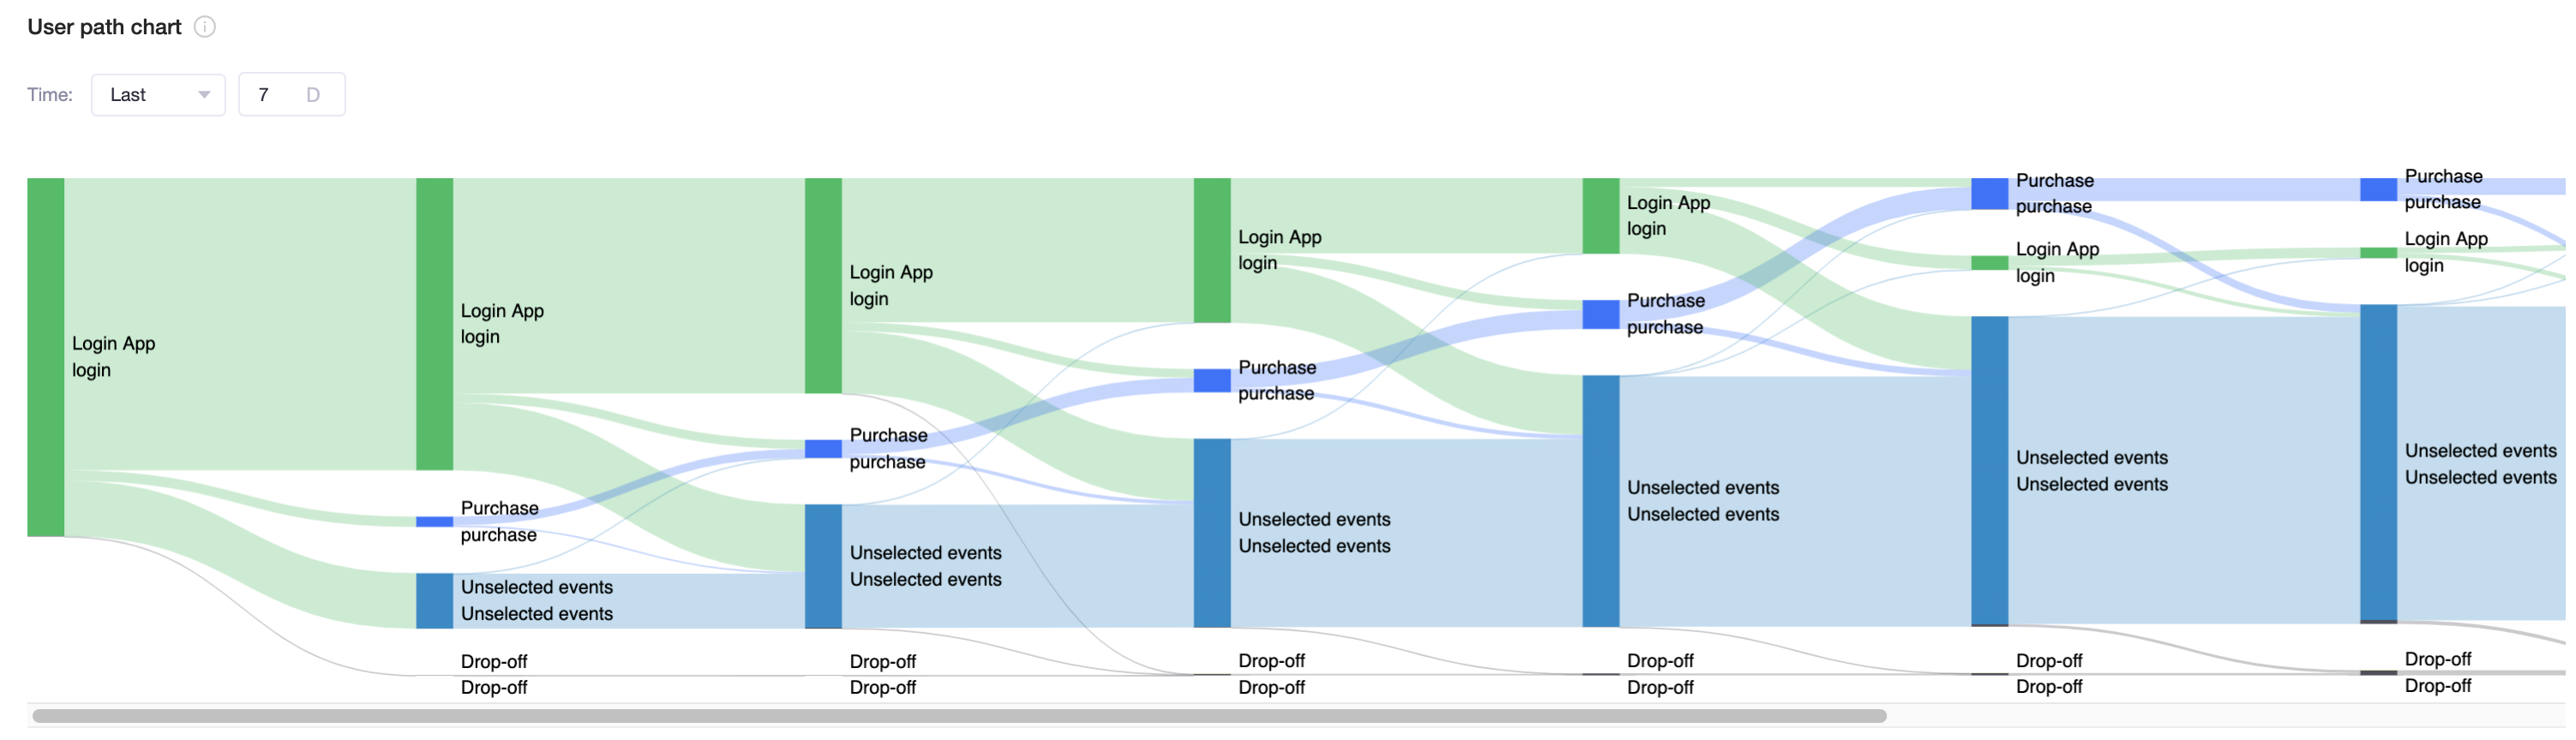Image resolution: width=2576 pixels, height=740 pixels.
Task: Select the second column Login App node bar
Action: [434, 324]
